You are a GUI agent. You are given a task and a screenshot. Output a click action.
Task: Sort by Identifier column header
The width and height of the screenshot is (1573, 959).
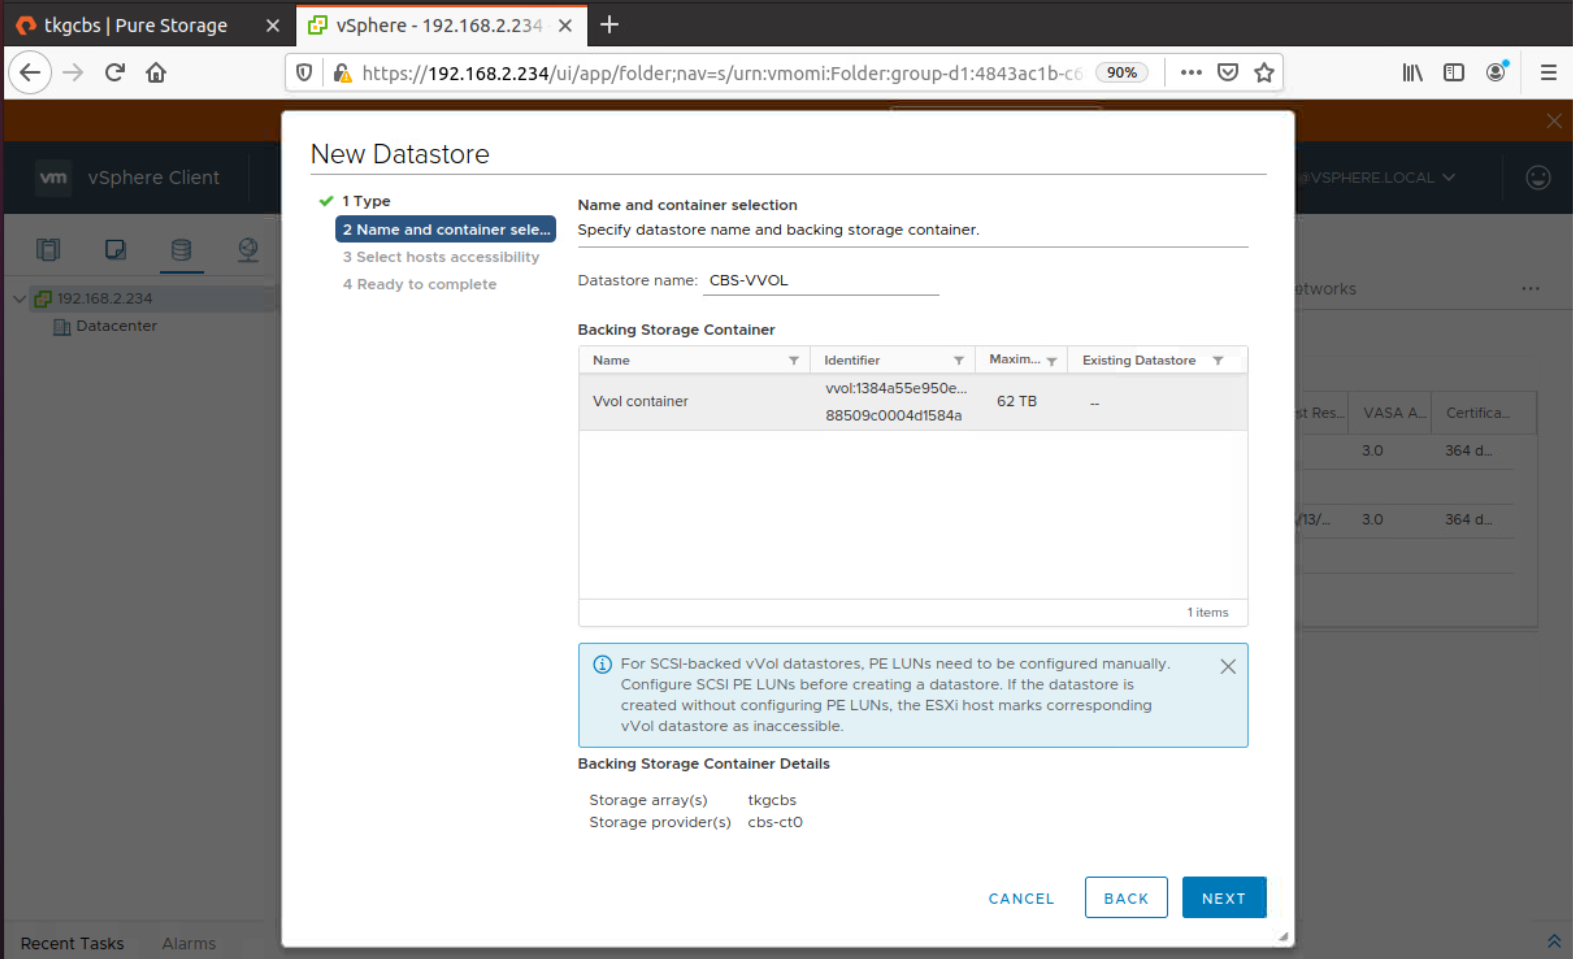coord(852,360)
